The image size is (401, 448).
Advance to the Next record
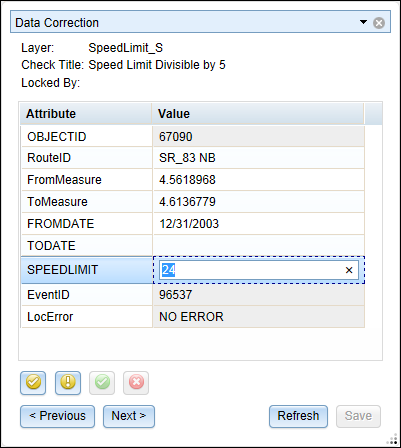click(x=129, y=416)
